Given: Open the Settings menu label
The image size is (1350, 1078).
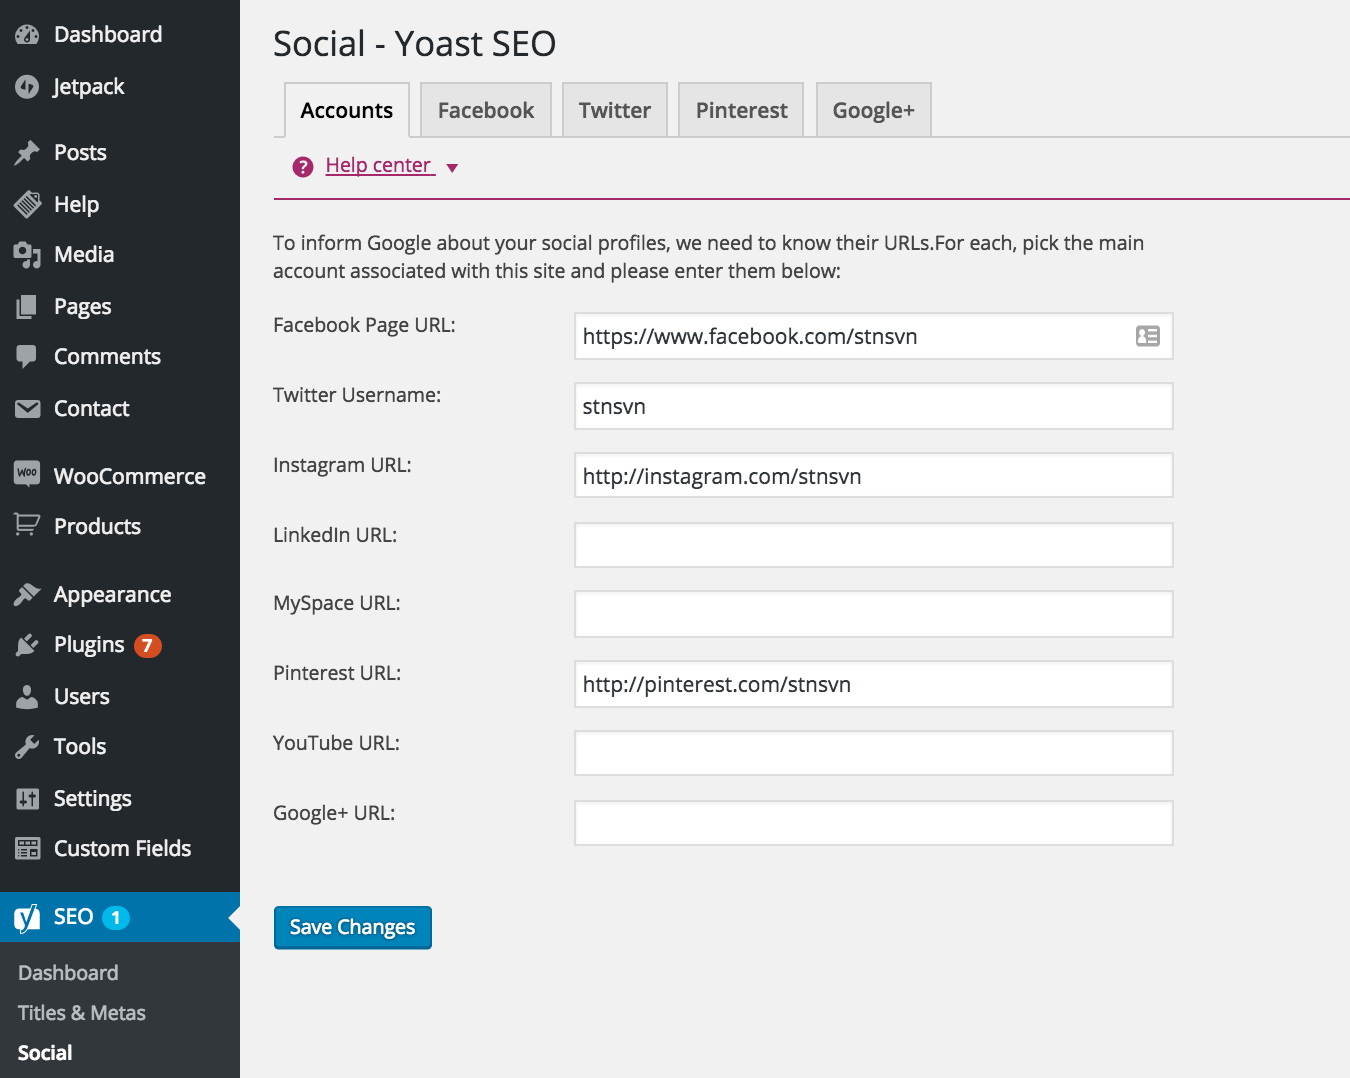Looking at the screenshot, I should pyautogui.click(x=93, y=799).
